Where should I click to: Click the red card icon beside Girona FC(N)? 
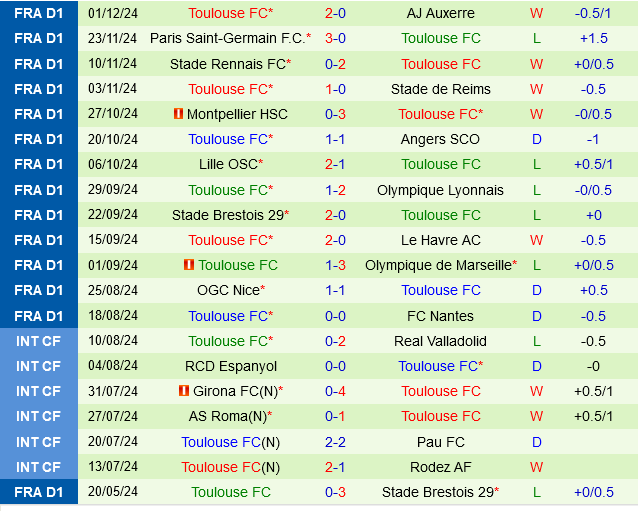(x=183, y=391)
